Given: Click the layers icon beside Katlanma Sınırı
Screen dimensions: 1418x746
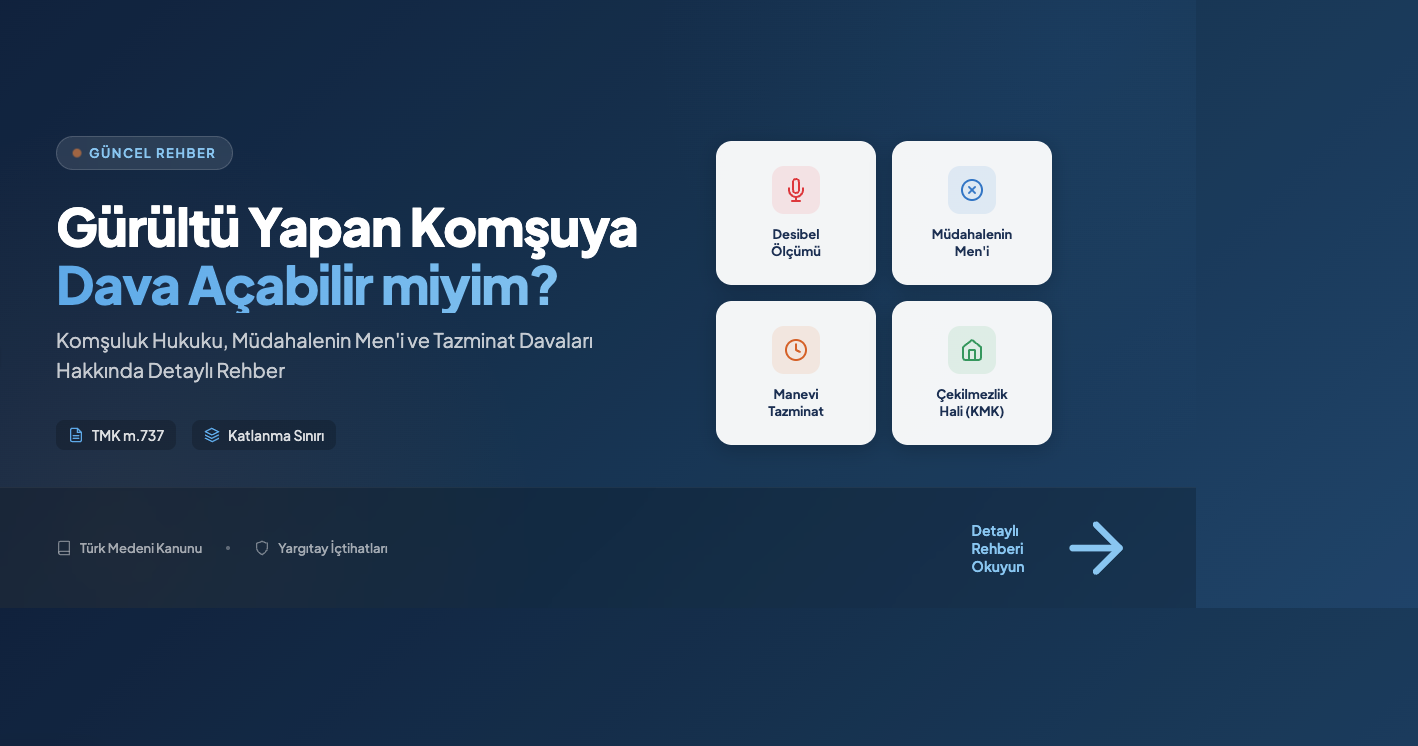Looking at the screenshot, I should (212, 435).
